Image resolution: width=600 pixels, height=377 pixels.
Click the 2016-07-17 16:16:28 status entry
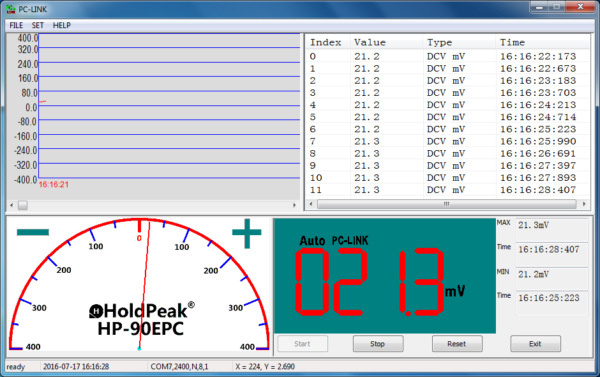pos(76,367)
